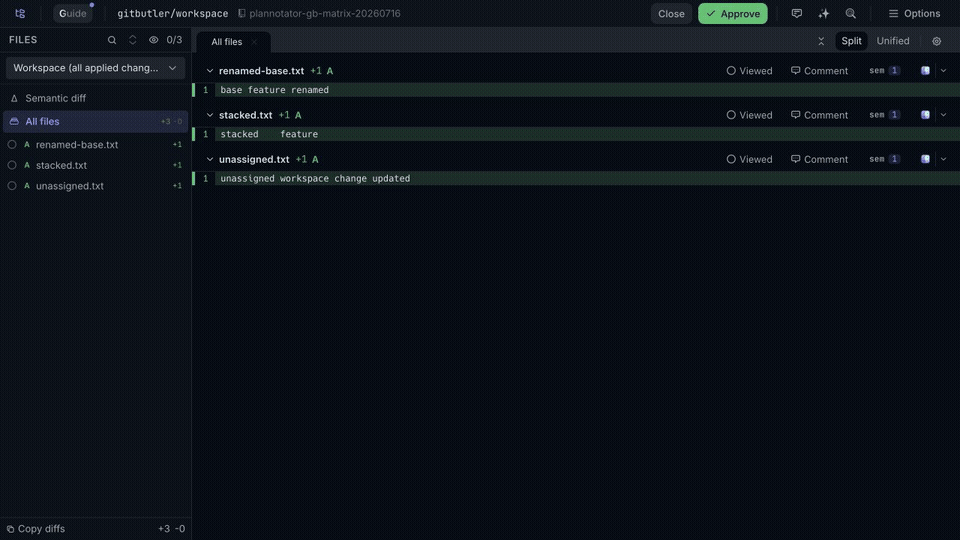Toggle expand/collapse arrows in FILES header
Image resolution: width=960 pixels, height=540 pixels.
[132, 40]
